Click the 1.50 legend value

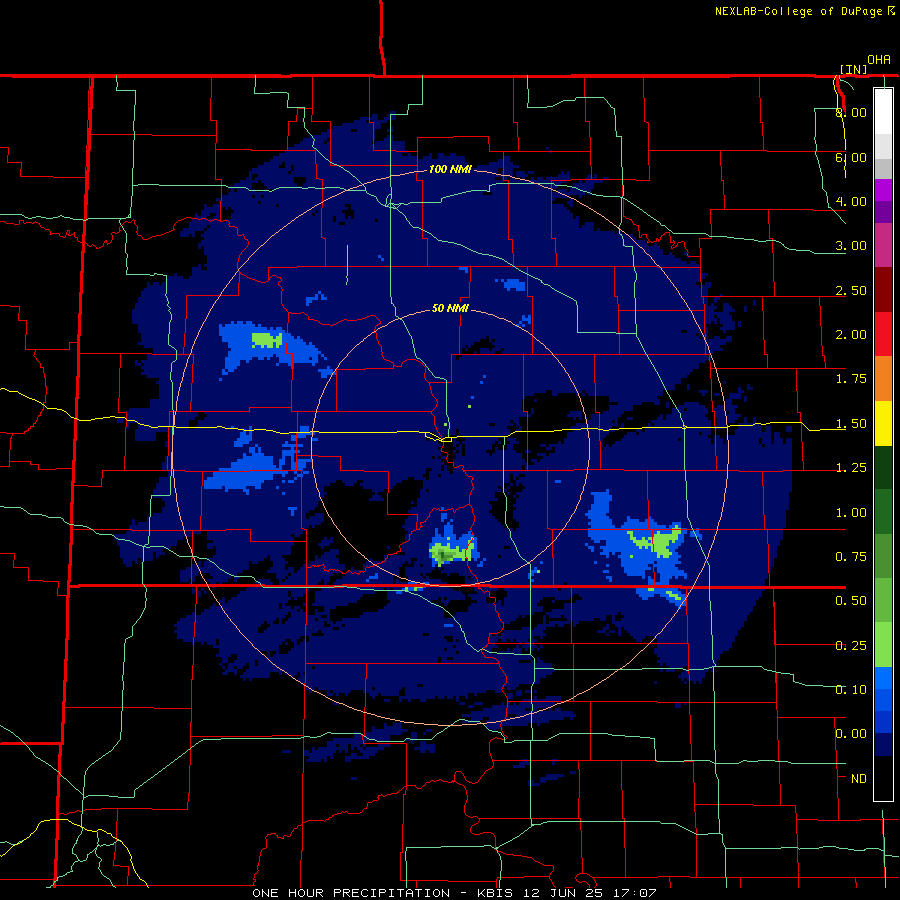(851, 424)
